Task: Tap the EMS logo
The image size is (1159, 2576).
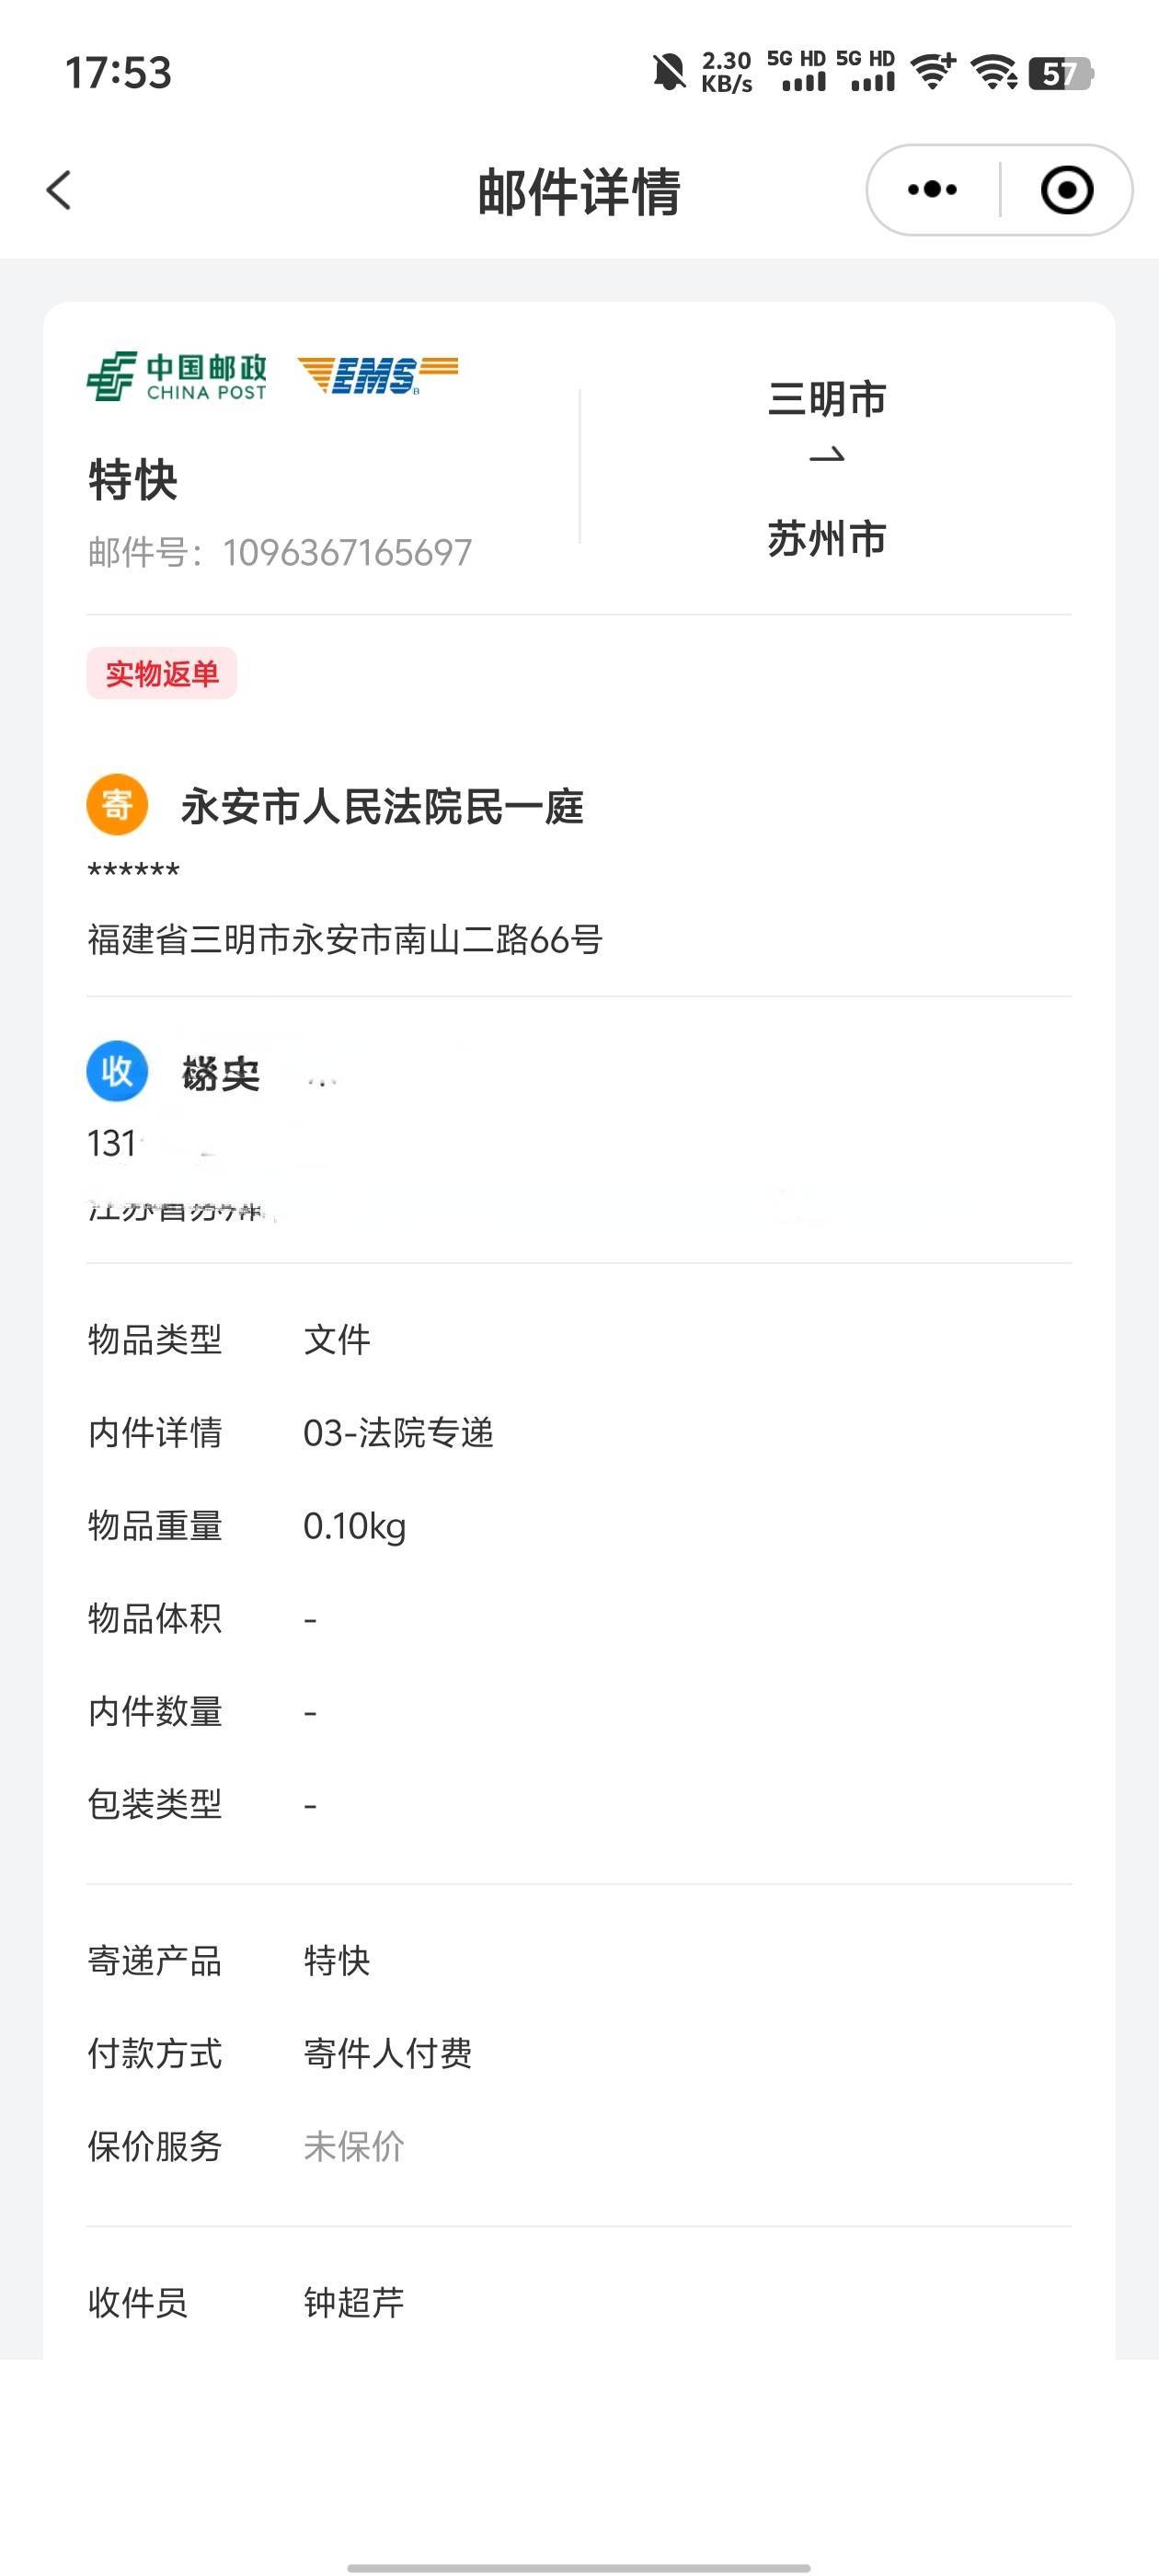Action: 377,375
